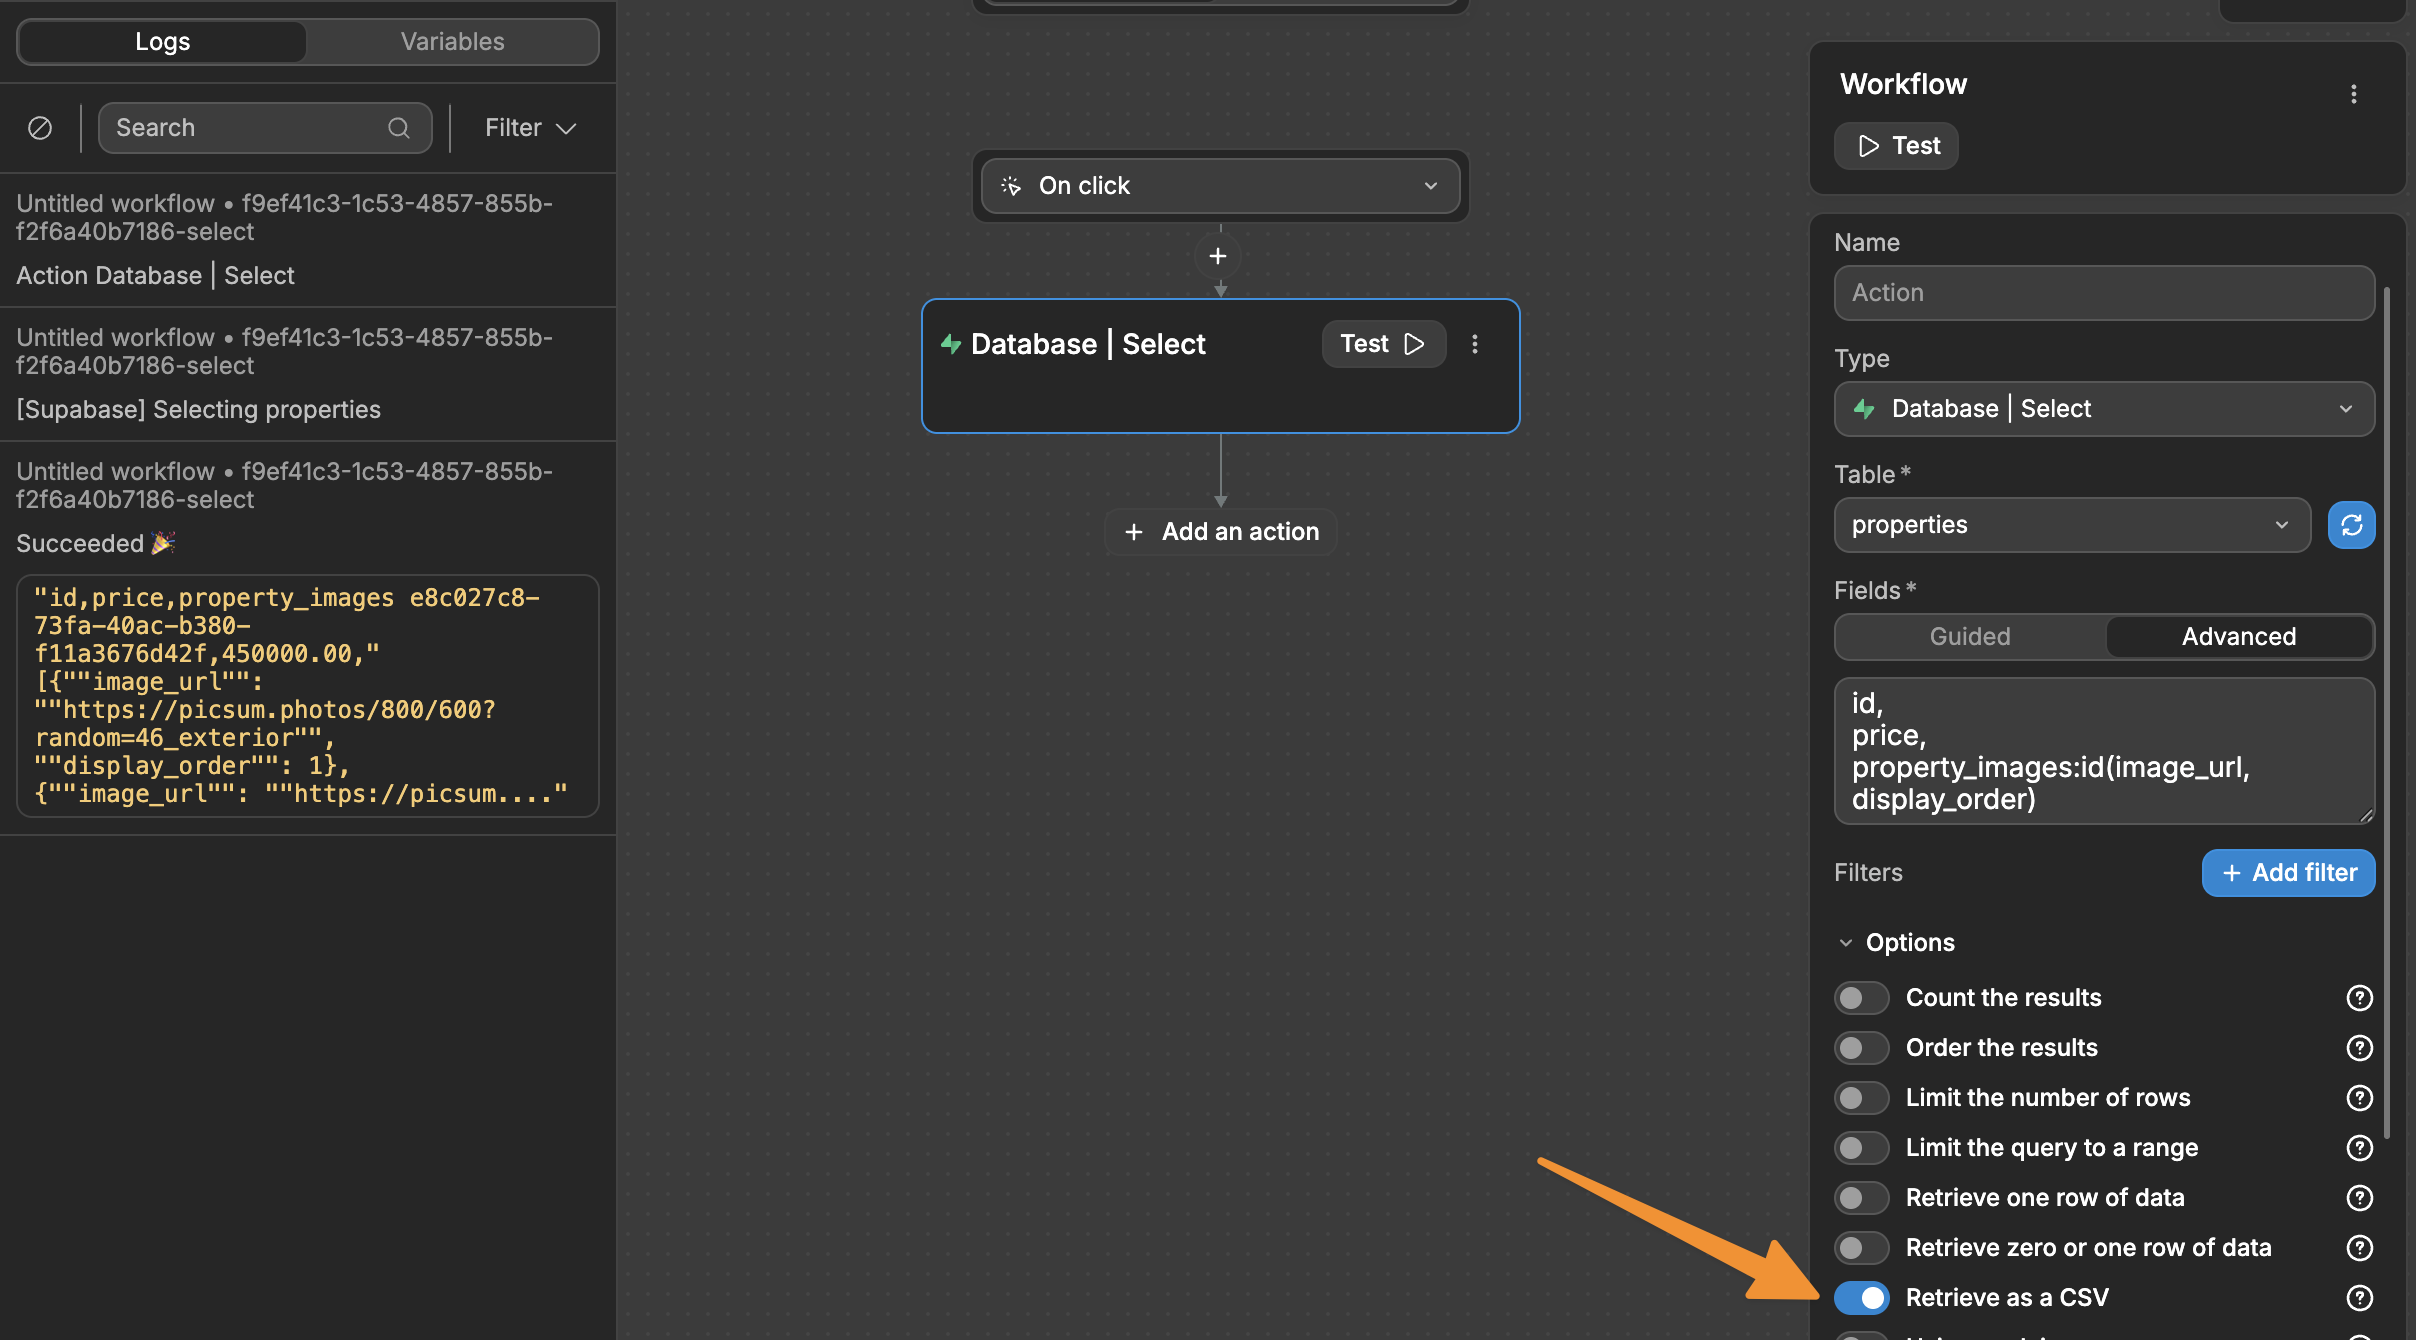Refresh the tables list with blue sync icon

(2352, 525)
